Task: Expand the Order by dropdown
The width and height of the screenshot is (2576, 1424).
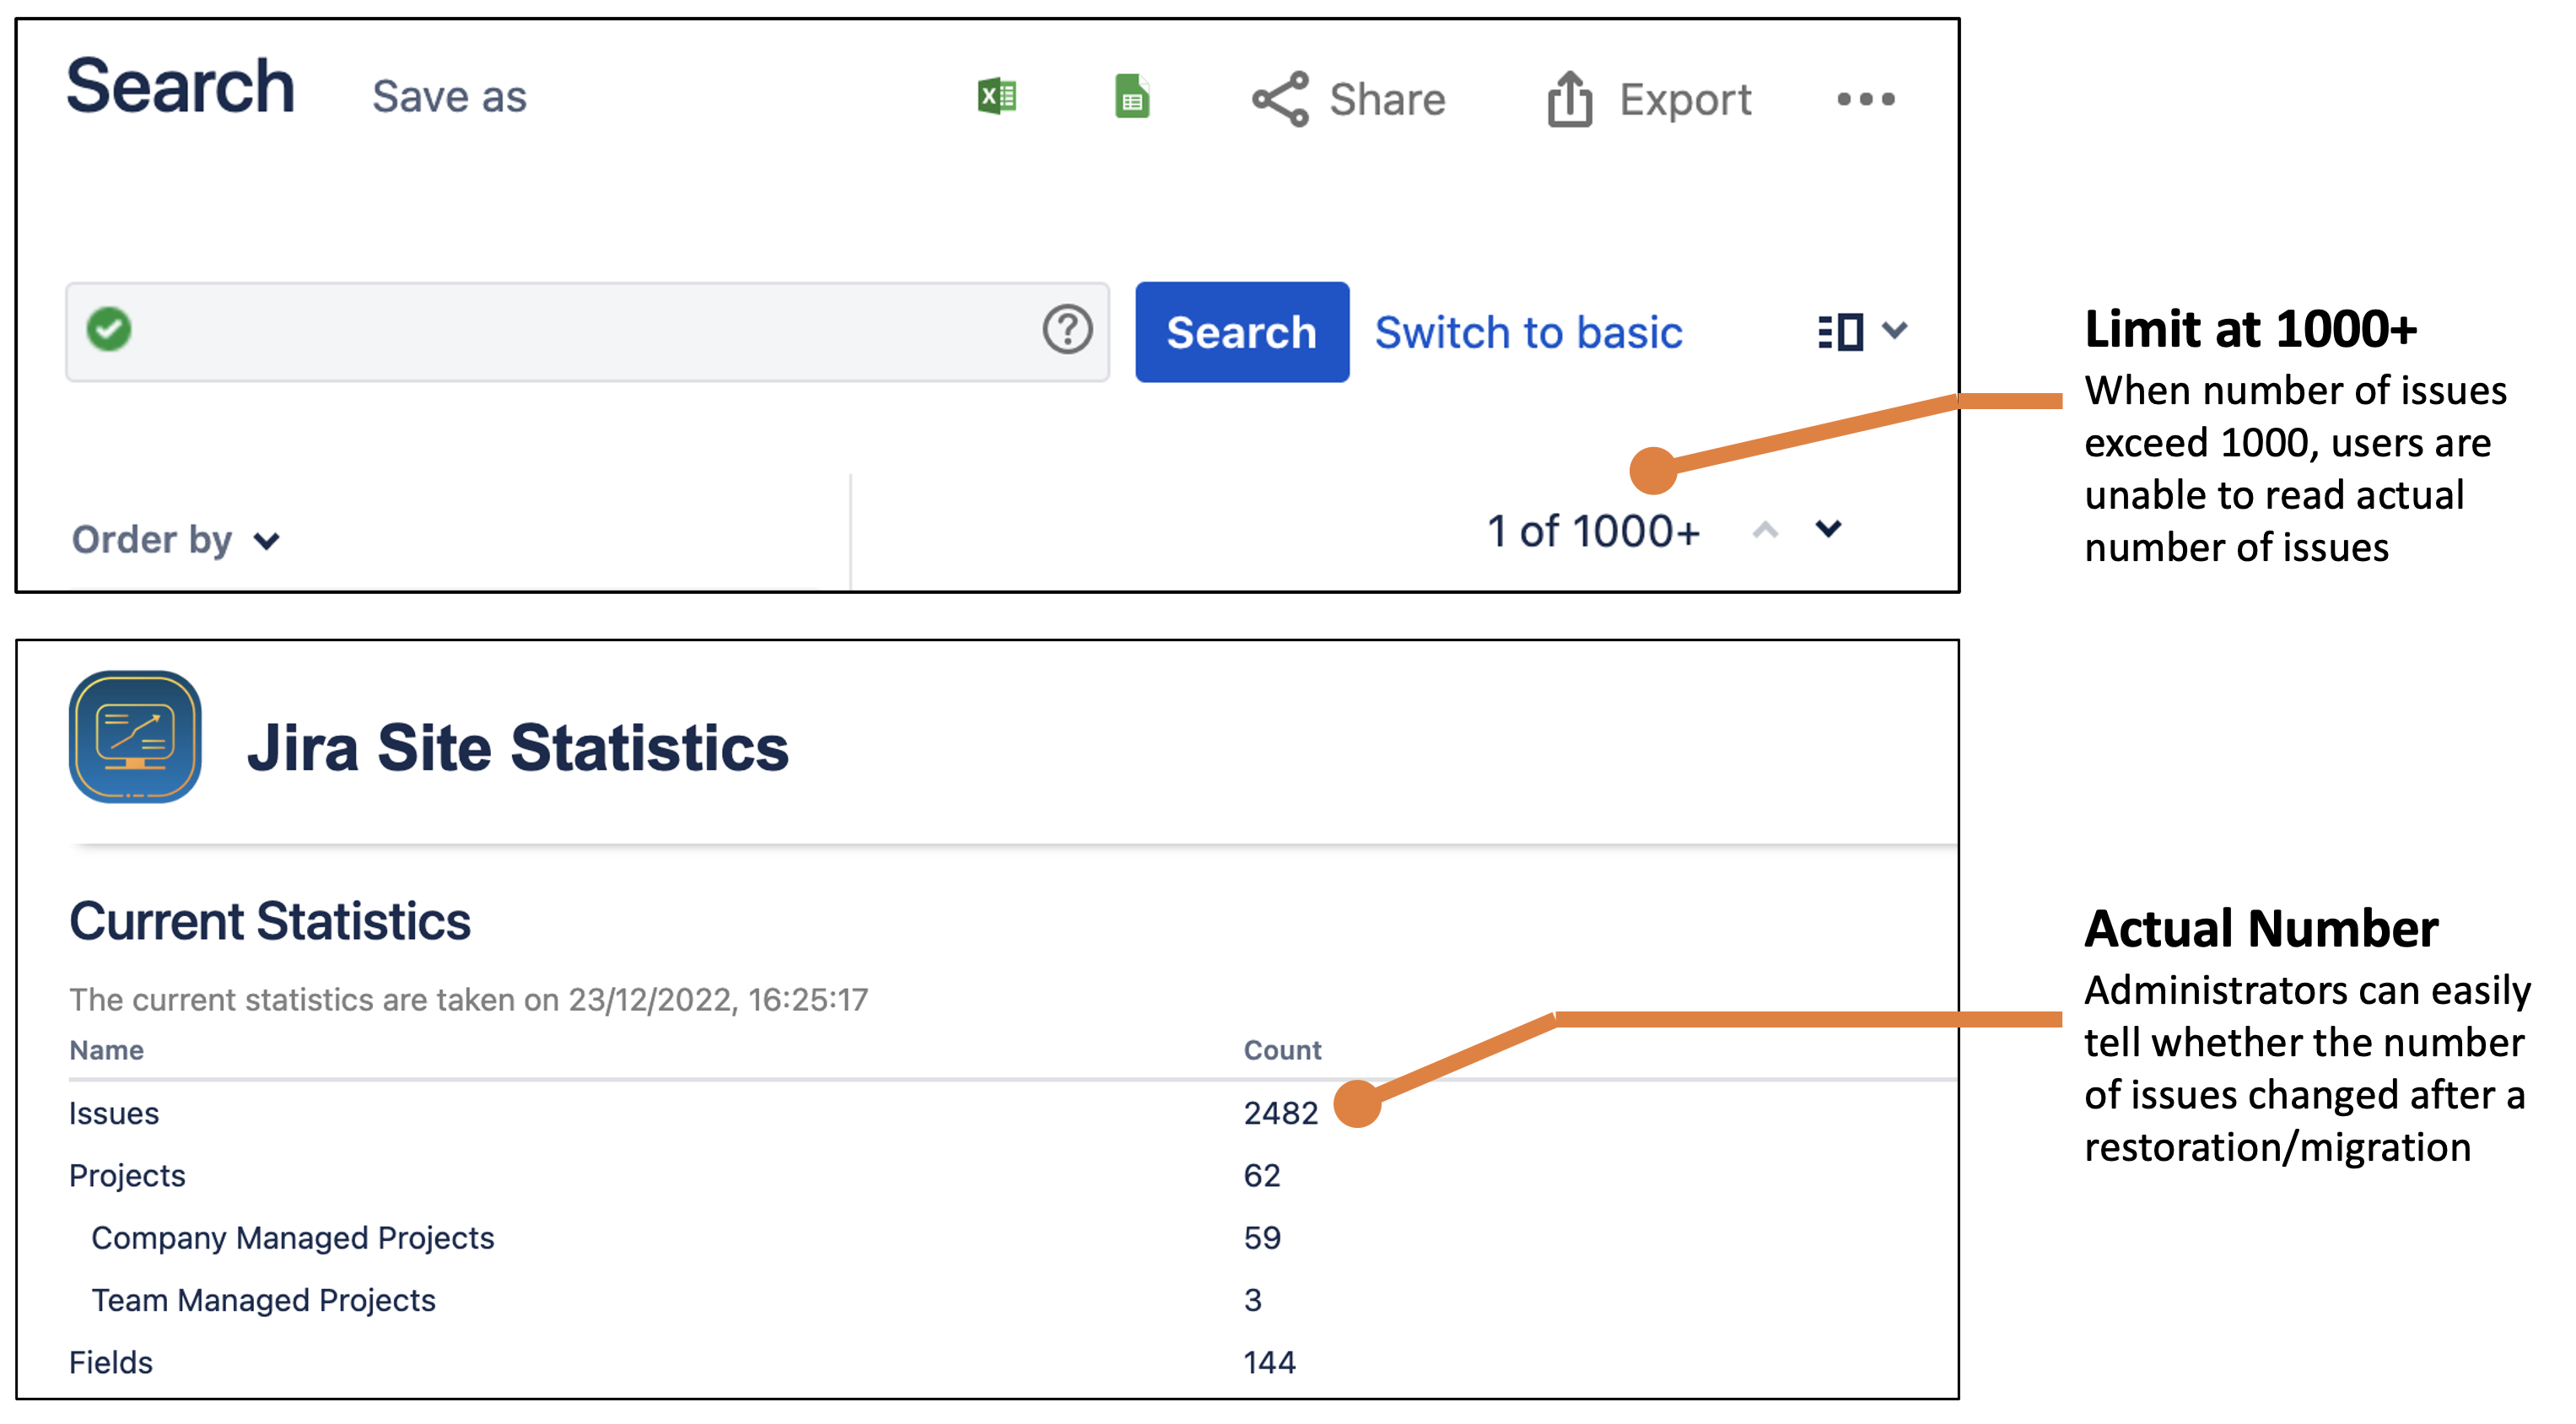Action: coord(175,540)
